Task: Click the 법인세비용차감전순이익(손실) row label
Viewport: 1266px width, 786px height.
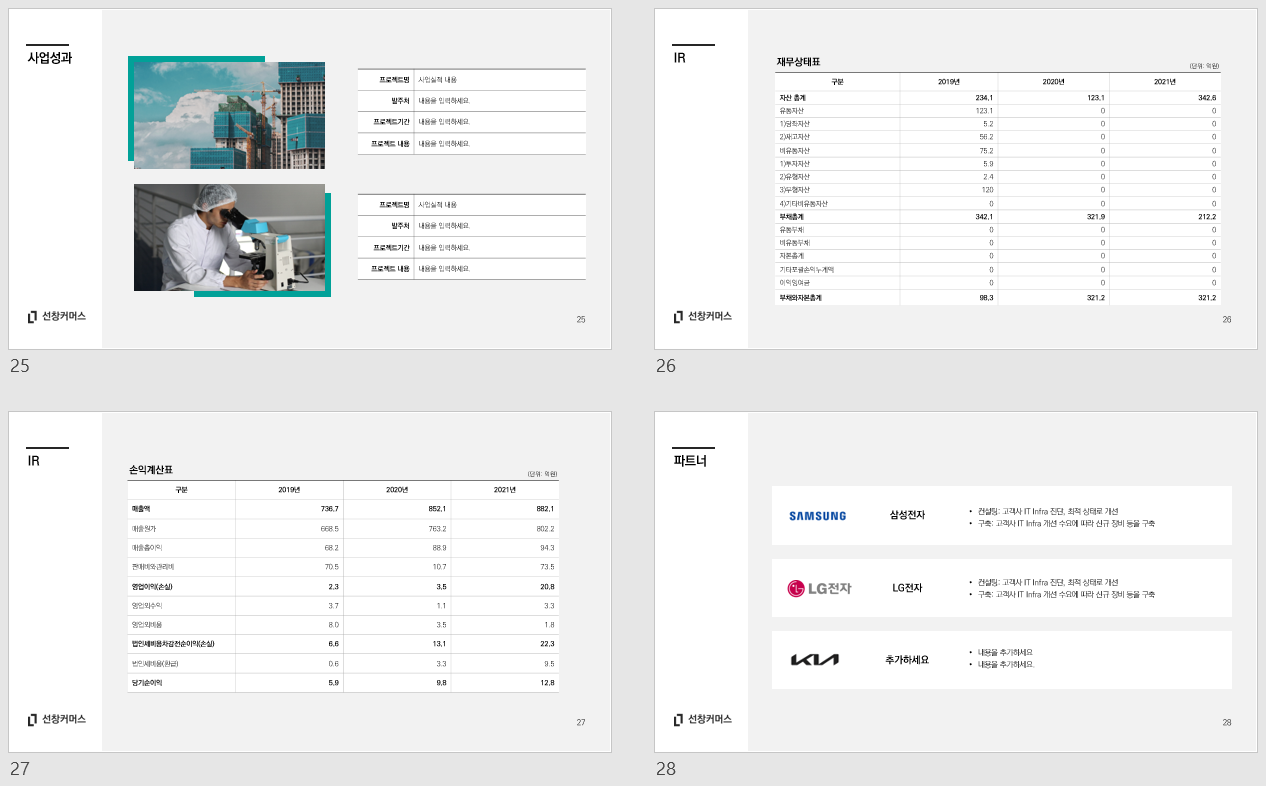Action: tap(172, 644)
